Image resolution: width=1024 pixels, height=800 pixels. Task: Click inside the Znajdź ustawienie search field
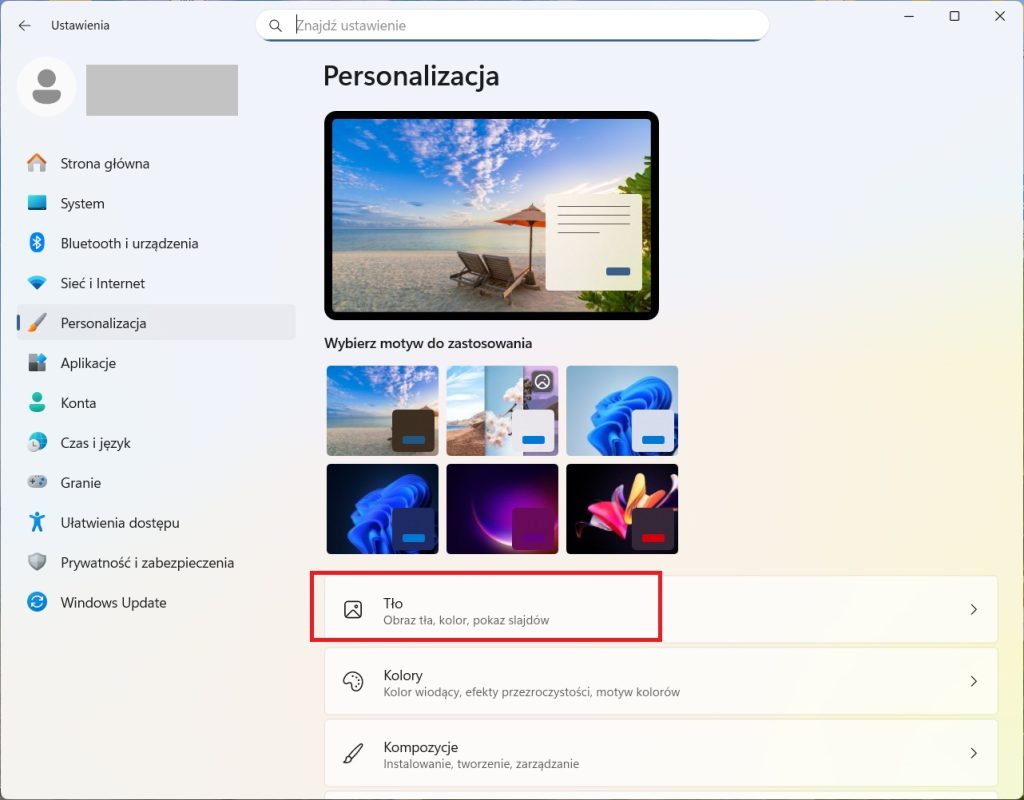520,25
